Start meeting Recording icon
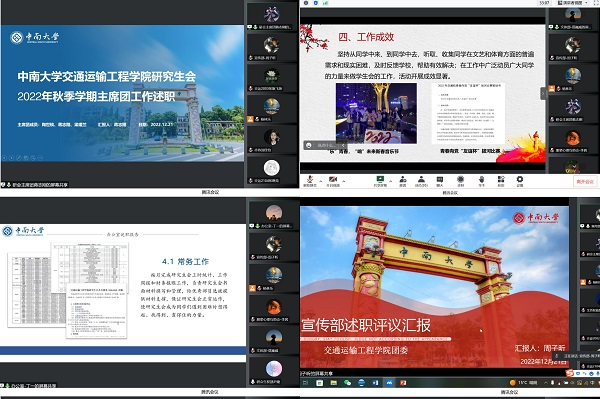Screen dimensions: 600x399 pos(460,179)
